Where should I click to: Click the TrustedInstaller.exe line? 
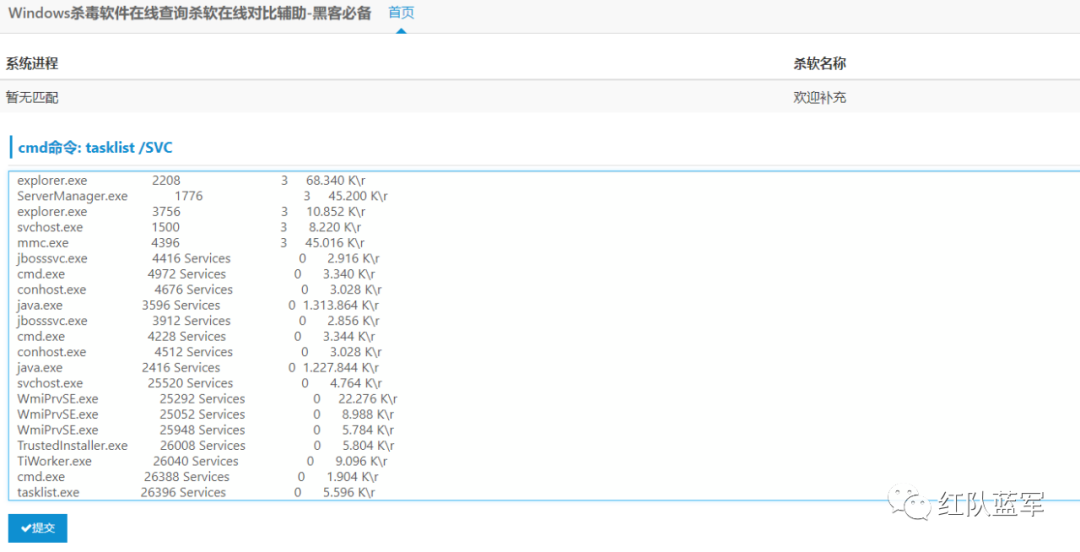[x=205, y=445]
